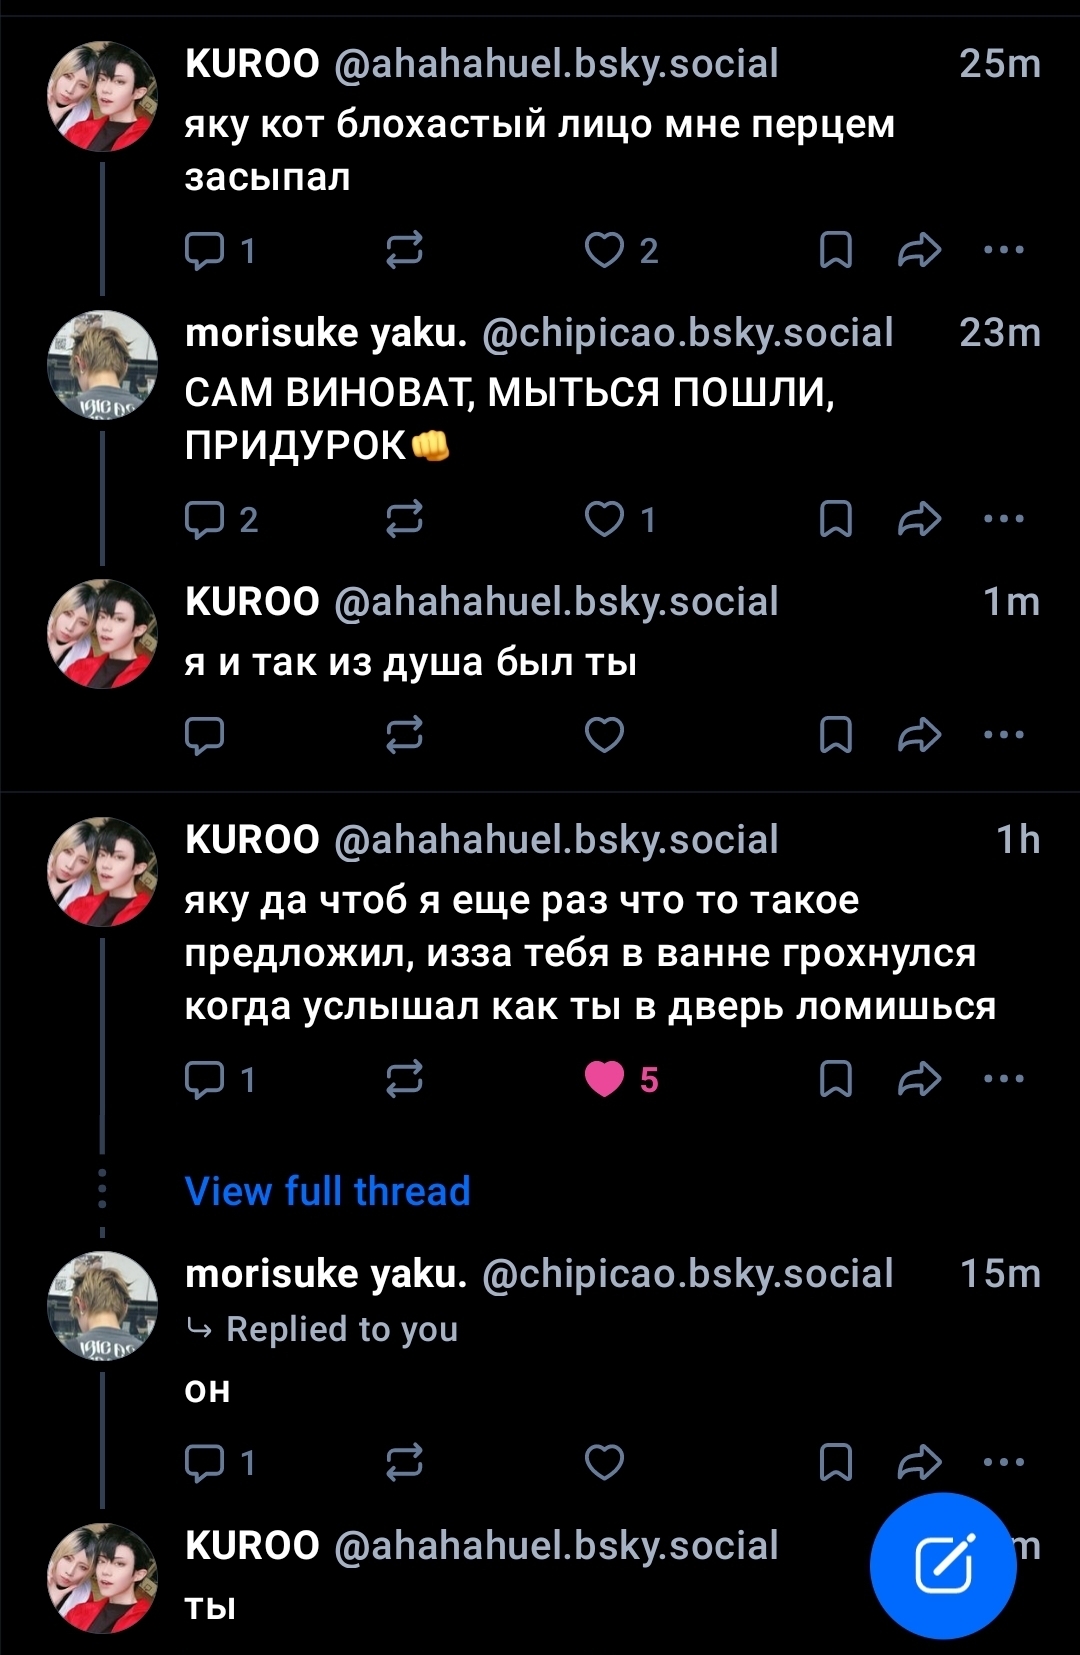Open more options on the САМ ВИНОВАТ post

coord(1003,519)
